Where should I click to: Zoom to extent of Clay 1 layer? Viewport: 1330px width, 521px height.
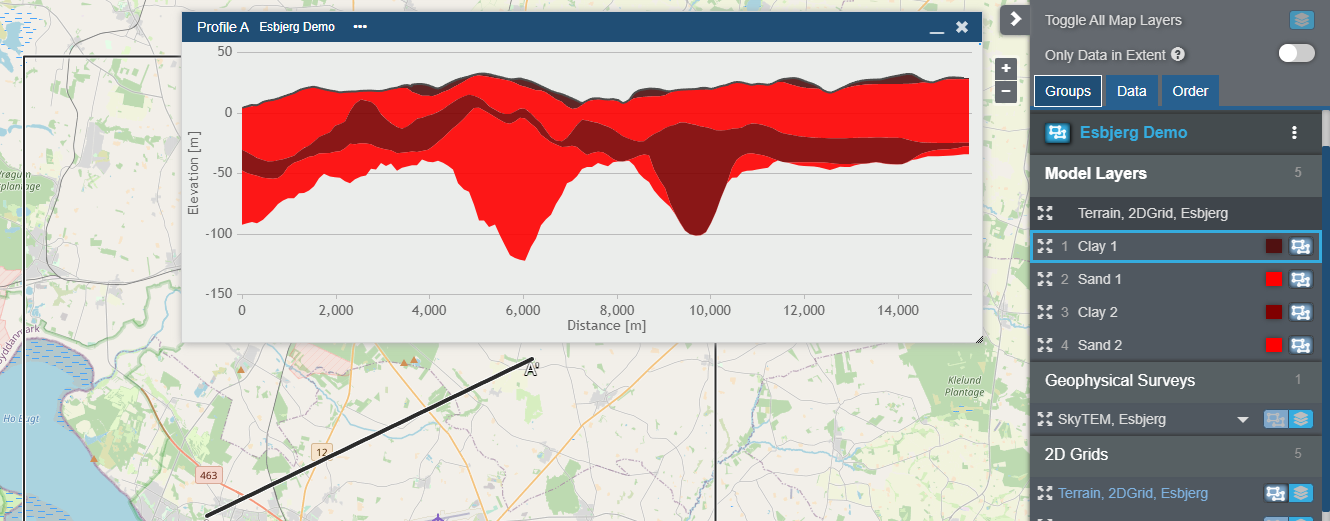coord(1046,246)
